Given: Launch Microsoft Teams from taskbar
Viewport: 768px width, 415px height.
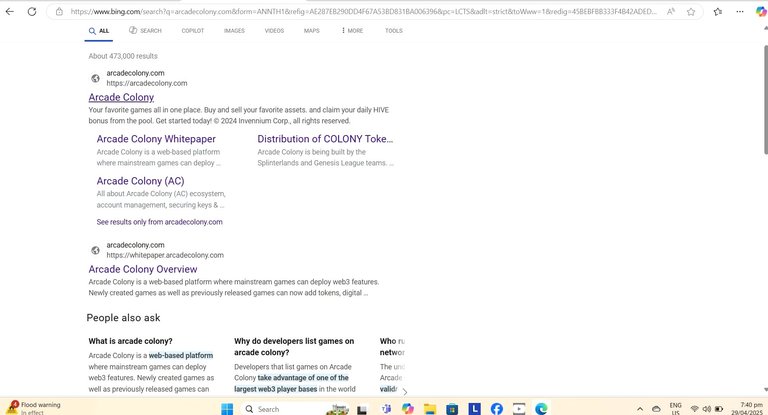Looking at the screenshot, I should coord(386,409).
